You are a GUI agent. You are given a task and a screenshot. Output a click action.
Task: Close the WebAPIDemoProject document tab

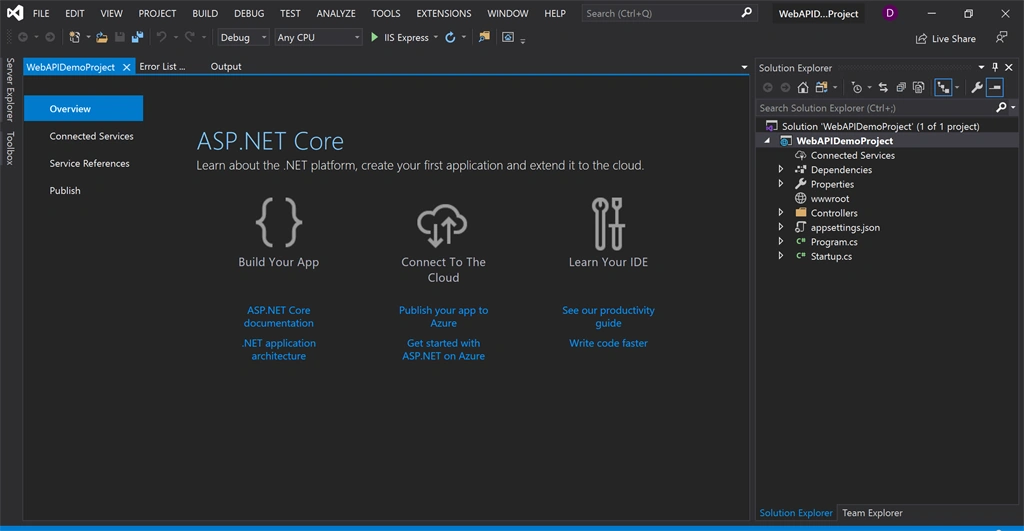pyautogui.click(x=127, y=67)
